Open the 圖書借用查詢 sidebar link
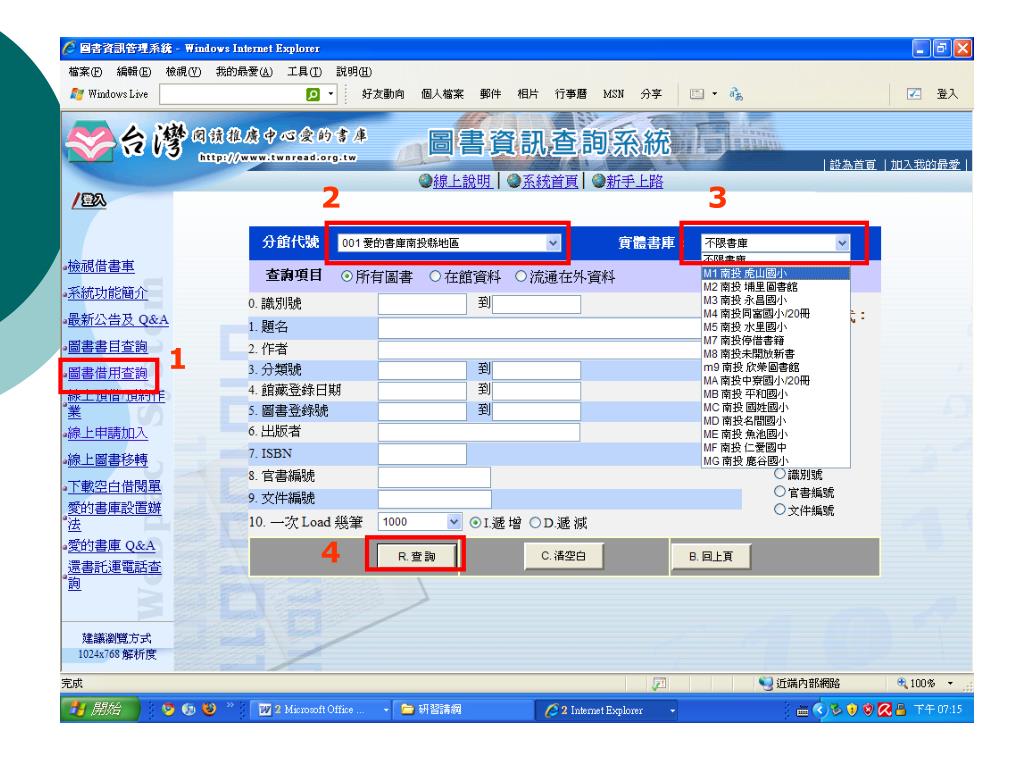Screen dimensions: 1024x768 tap(108, 373)
